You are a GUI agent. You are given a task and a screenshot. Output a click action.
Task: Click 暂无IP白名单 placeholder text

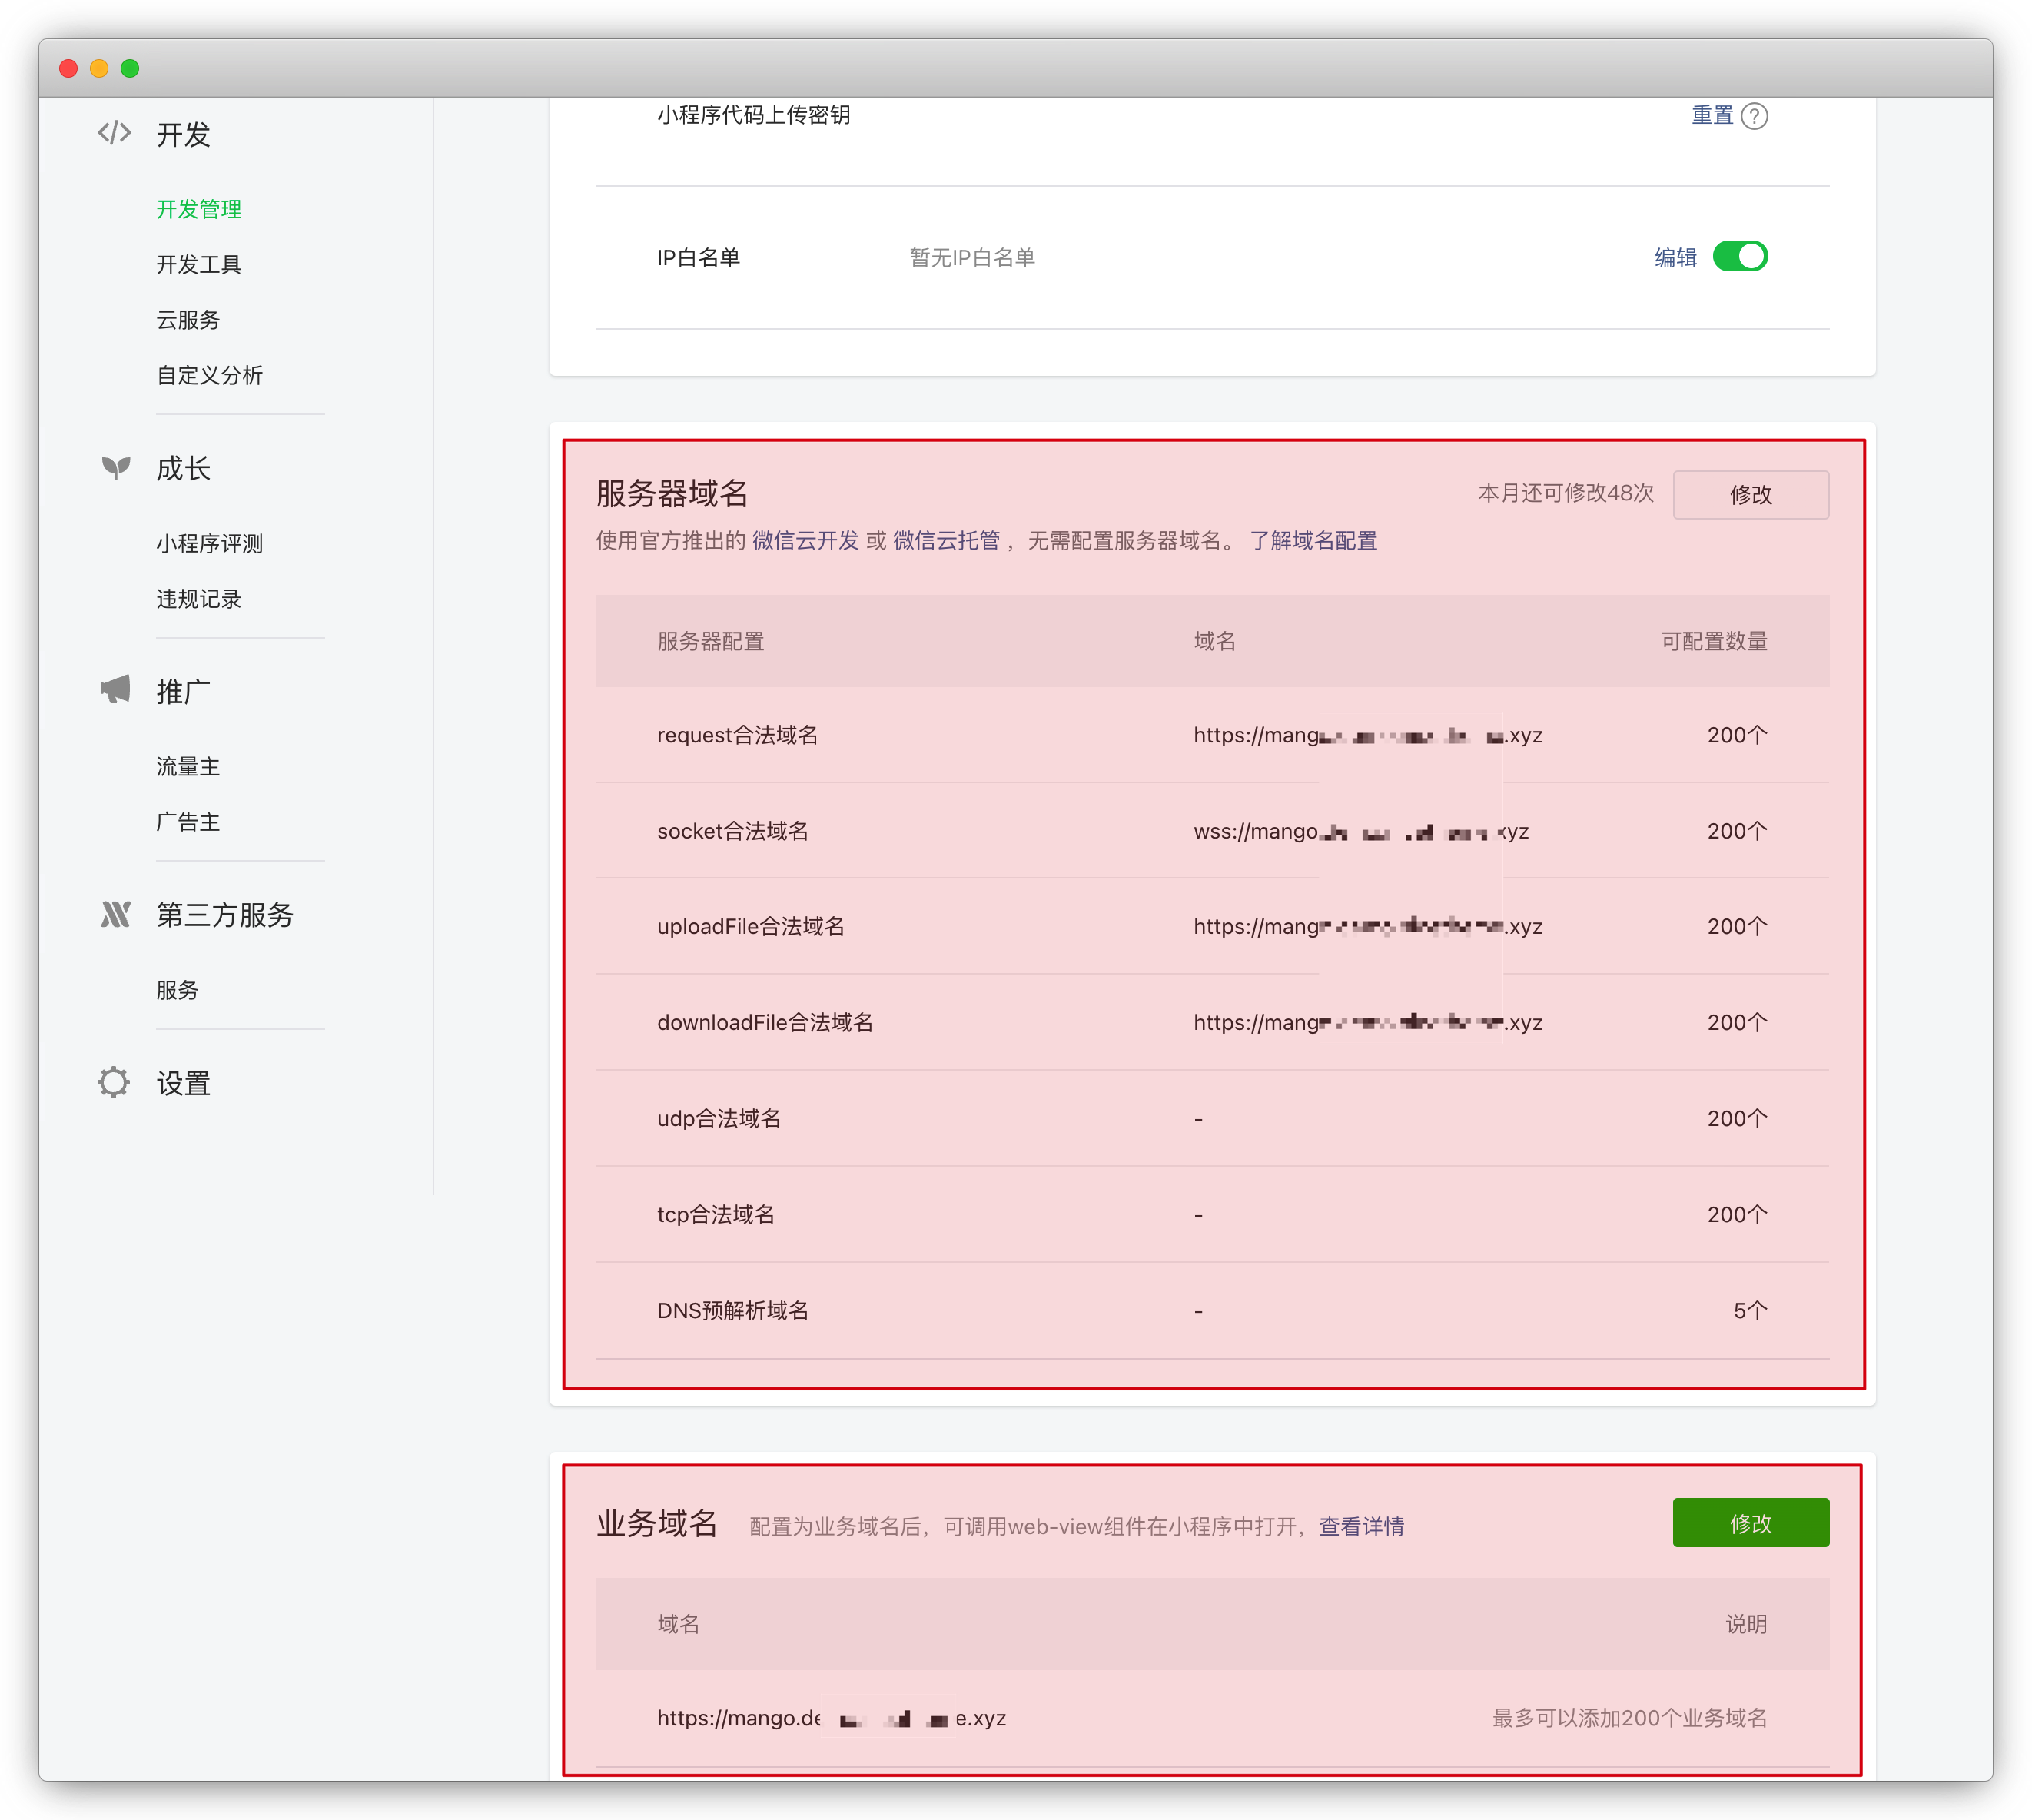click(972, 258)
